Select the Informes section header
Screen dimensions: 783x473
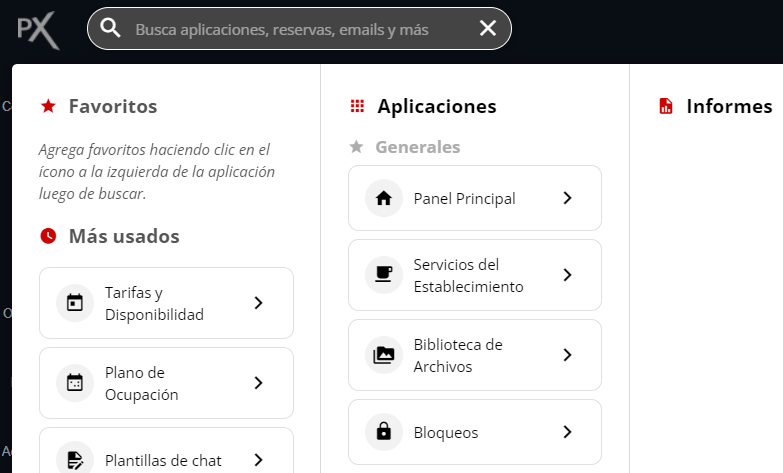[x=728, y=106]
